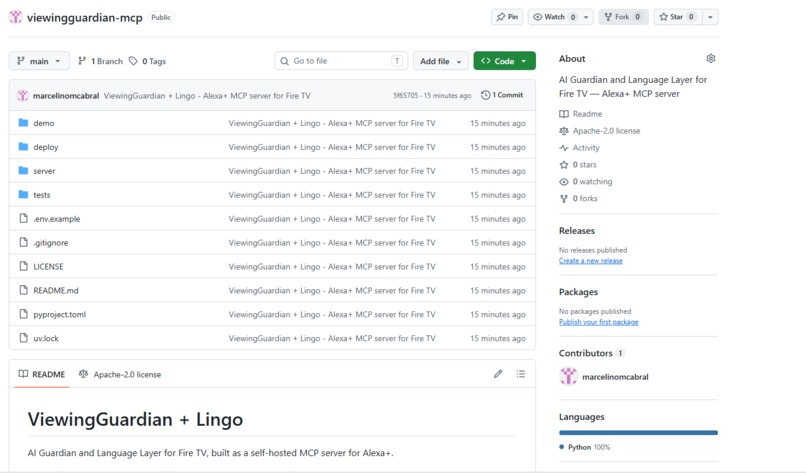Switch to the Apache-2.0 license tab
The image size is (806, 473).
[120, 374]
